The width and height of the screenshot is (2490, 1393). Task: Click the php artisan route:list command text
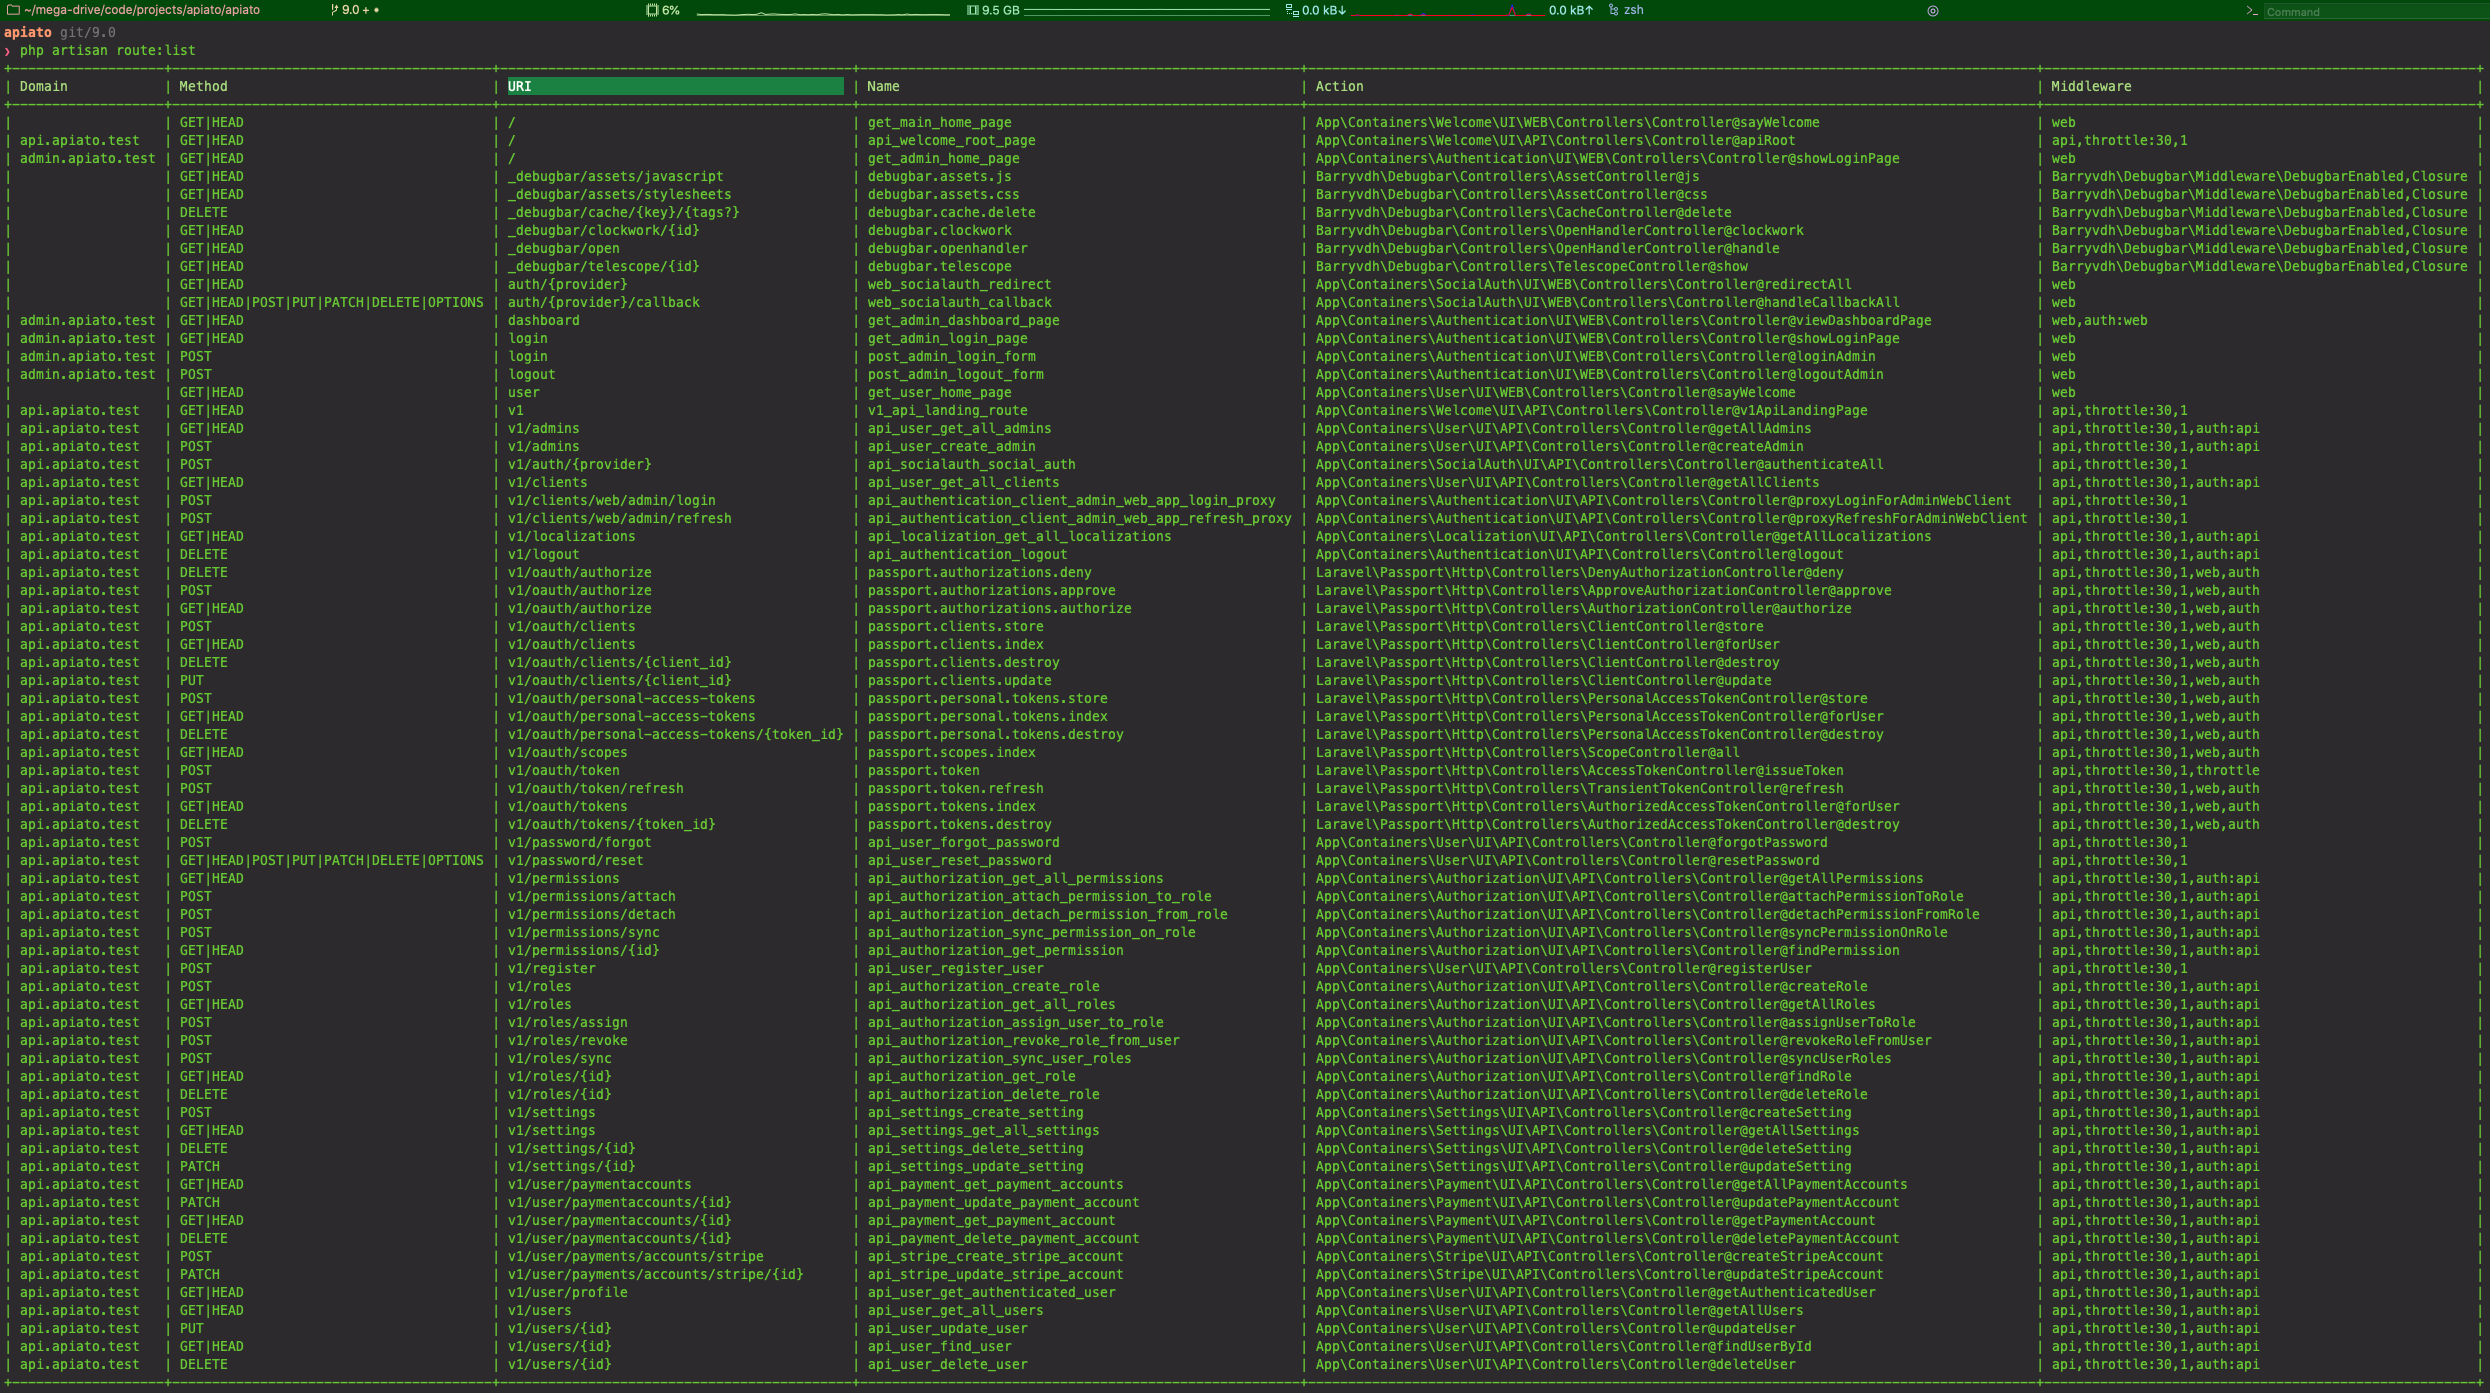click(x=107, y=51)
